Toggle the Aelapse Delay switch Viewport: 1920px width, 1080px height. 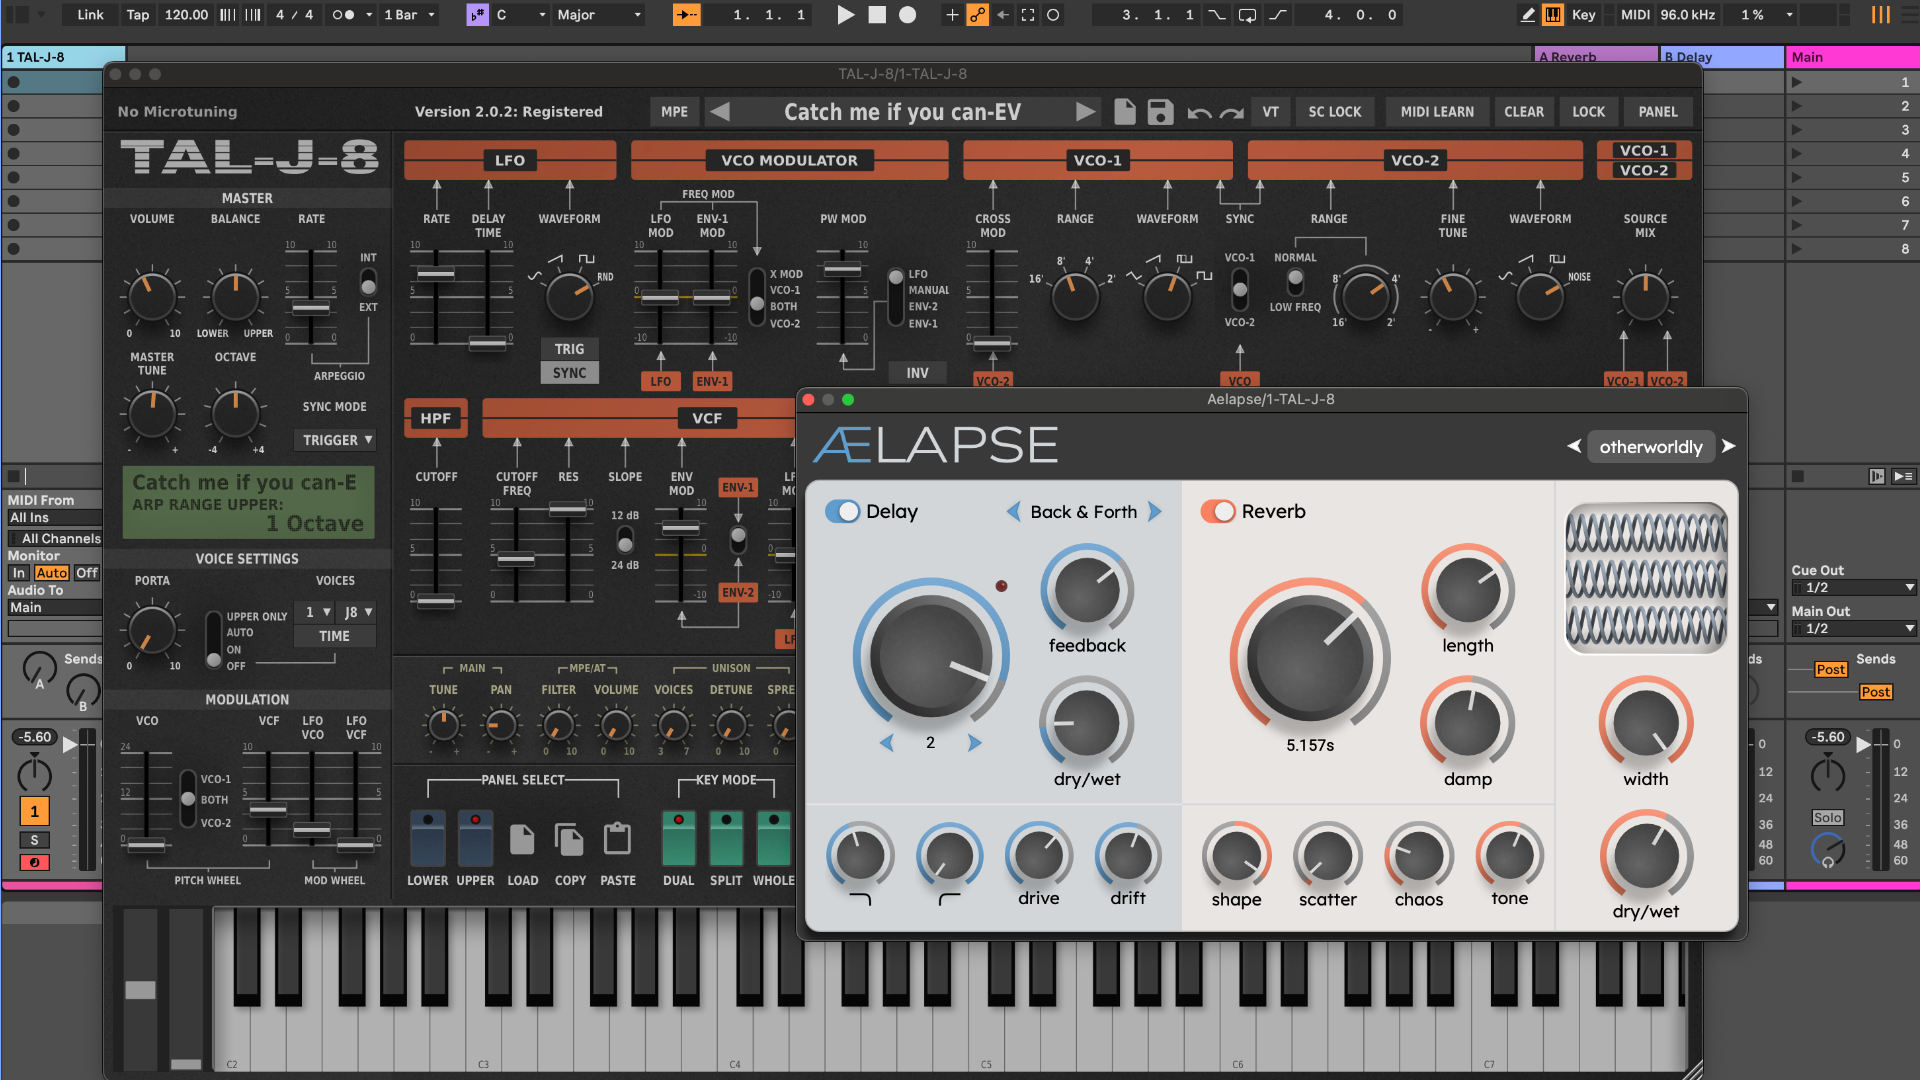842,512
